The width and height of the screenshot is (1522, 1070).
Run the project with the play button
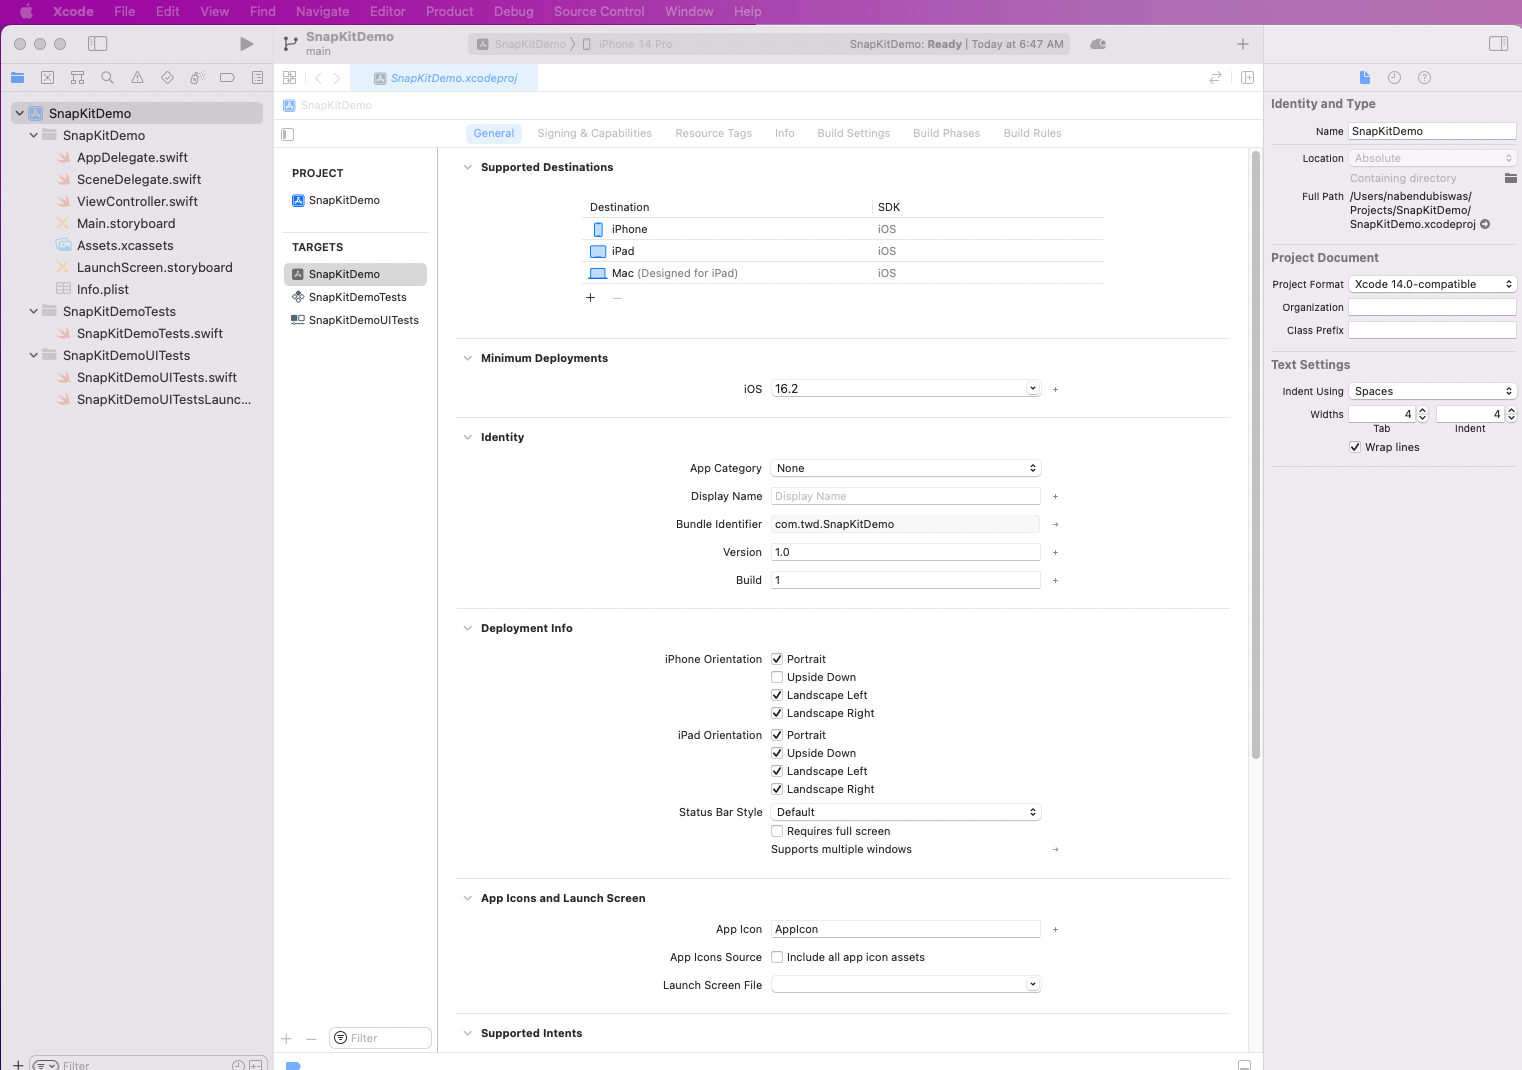point(246,44)
